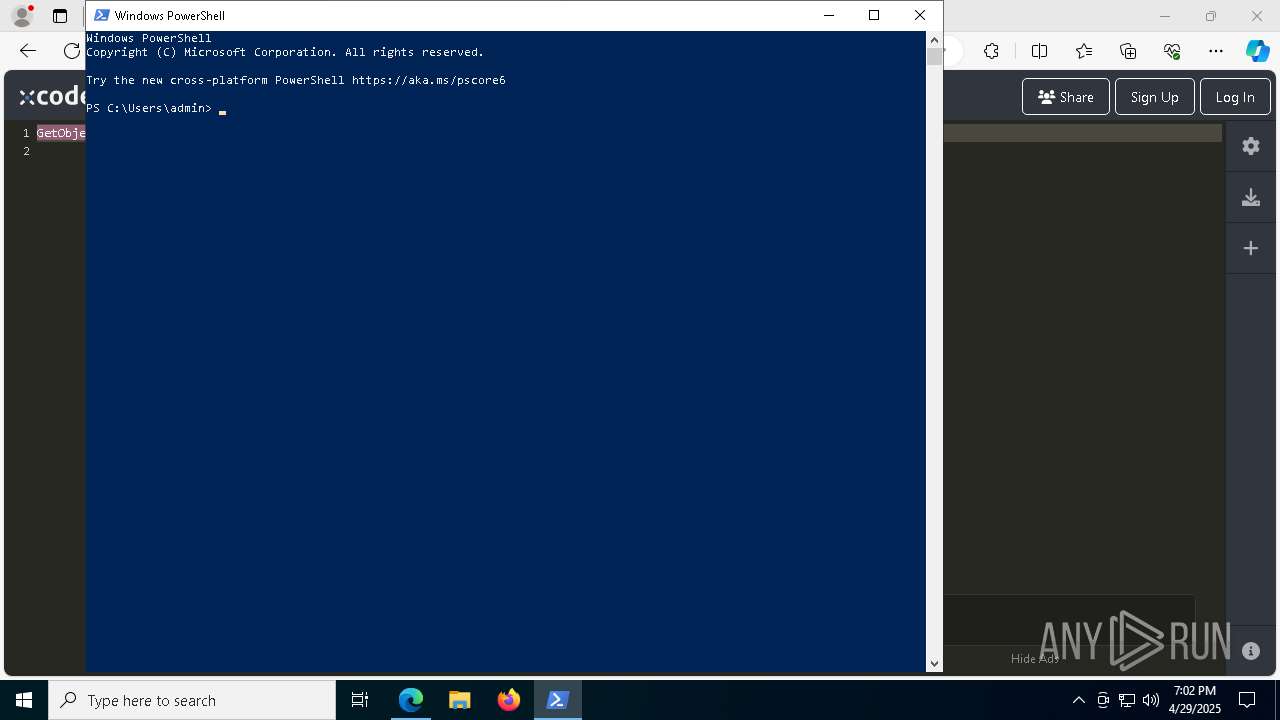Click the Share button
This screenshot has height=720, width=1280.
[x=1066, y=97]
